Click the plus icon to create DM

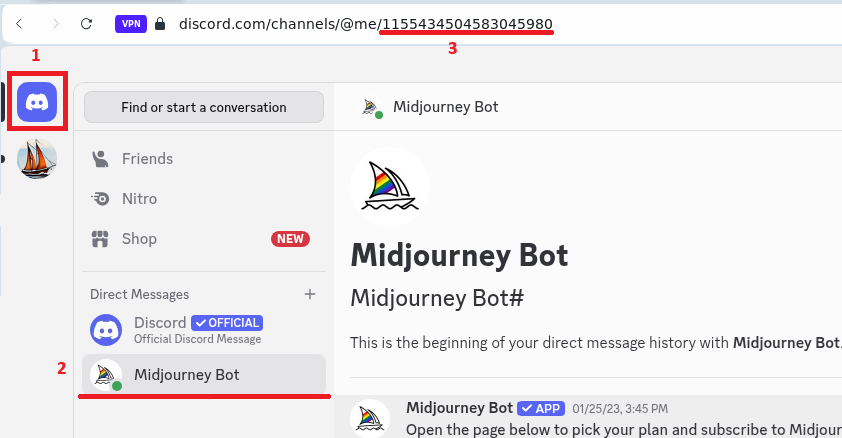tap(310, 294)
